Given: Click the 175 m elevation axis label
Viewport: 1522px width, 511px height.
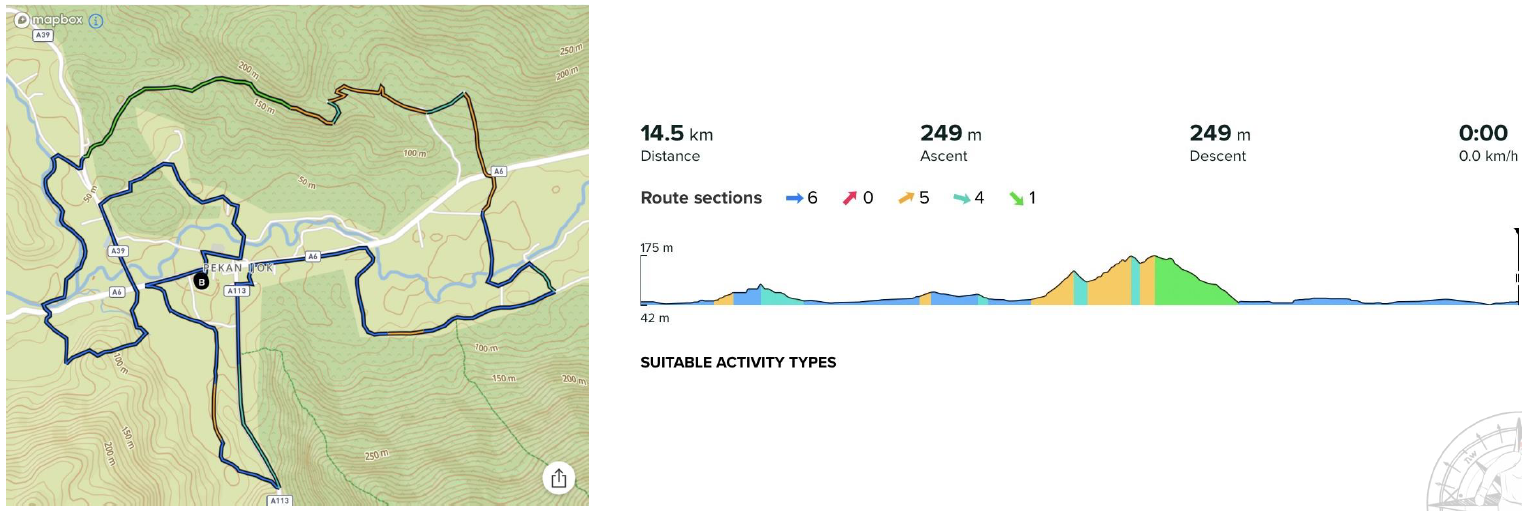Looking at the screenshot, I should [x=657, y=248].
